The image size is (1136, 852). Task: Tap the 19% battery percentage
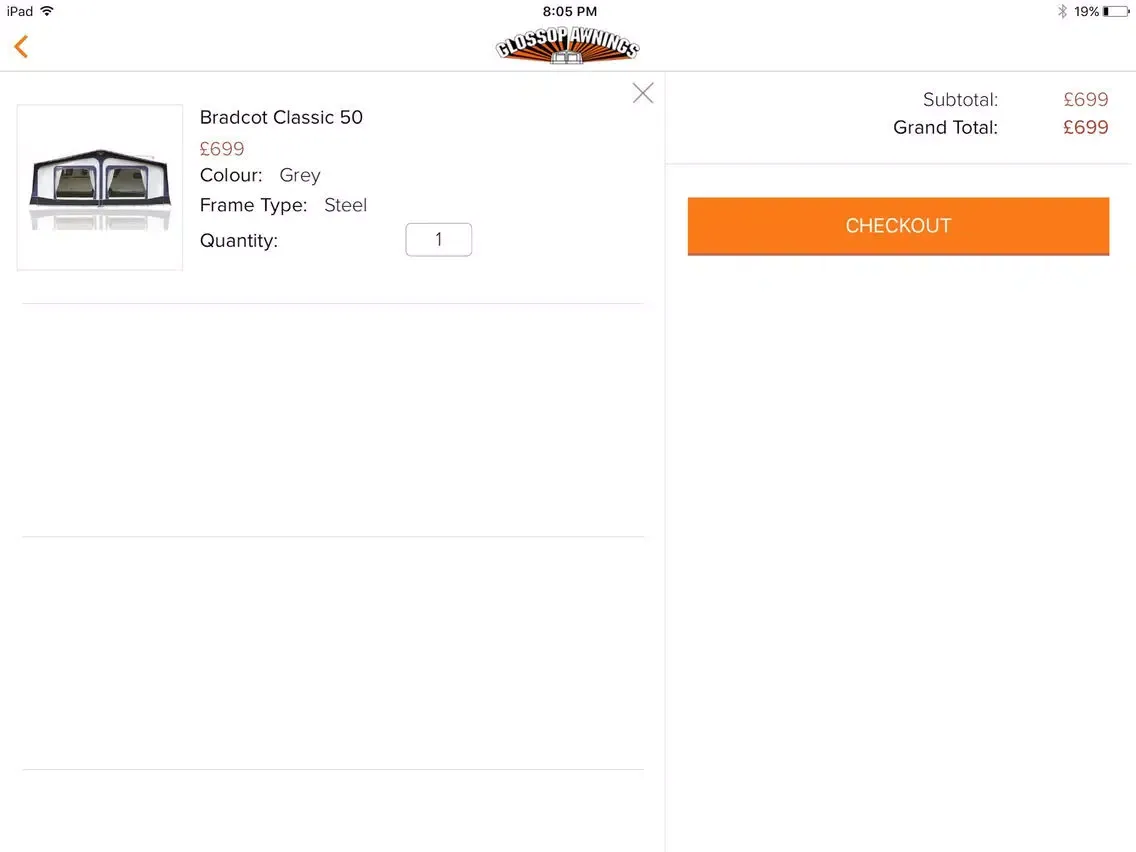[1086, 11]
